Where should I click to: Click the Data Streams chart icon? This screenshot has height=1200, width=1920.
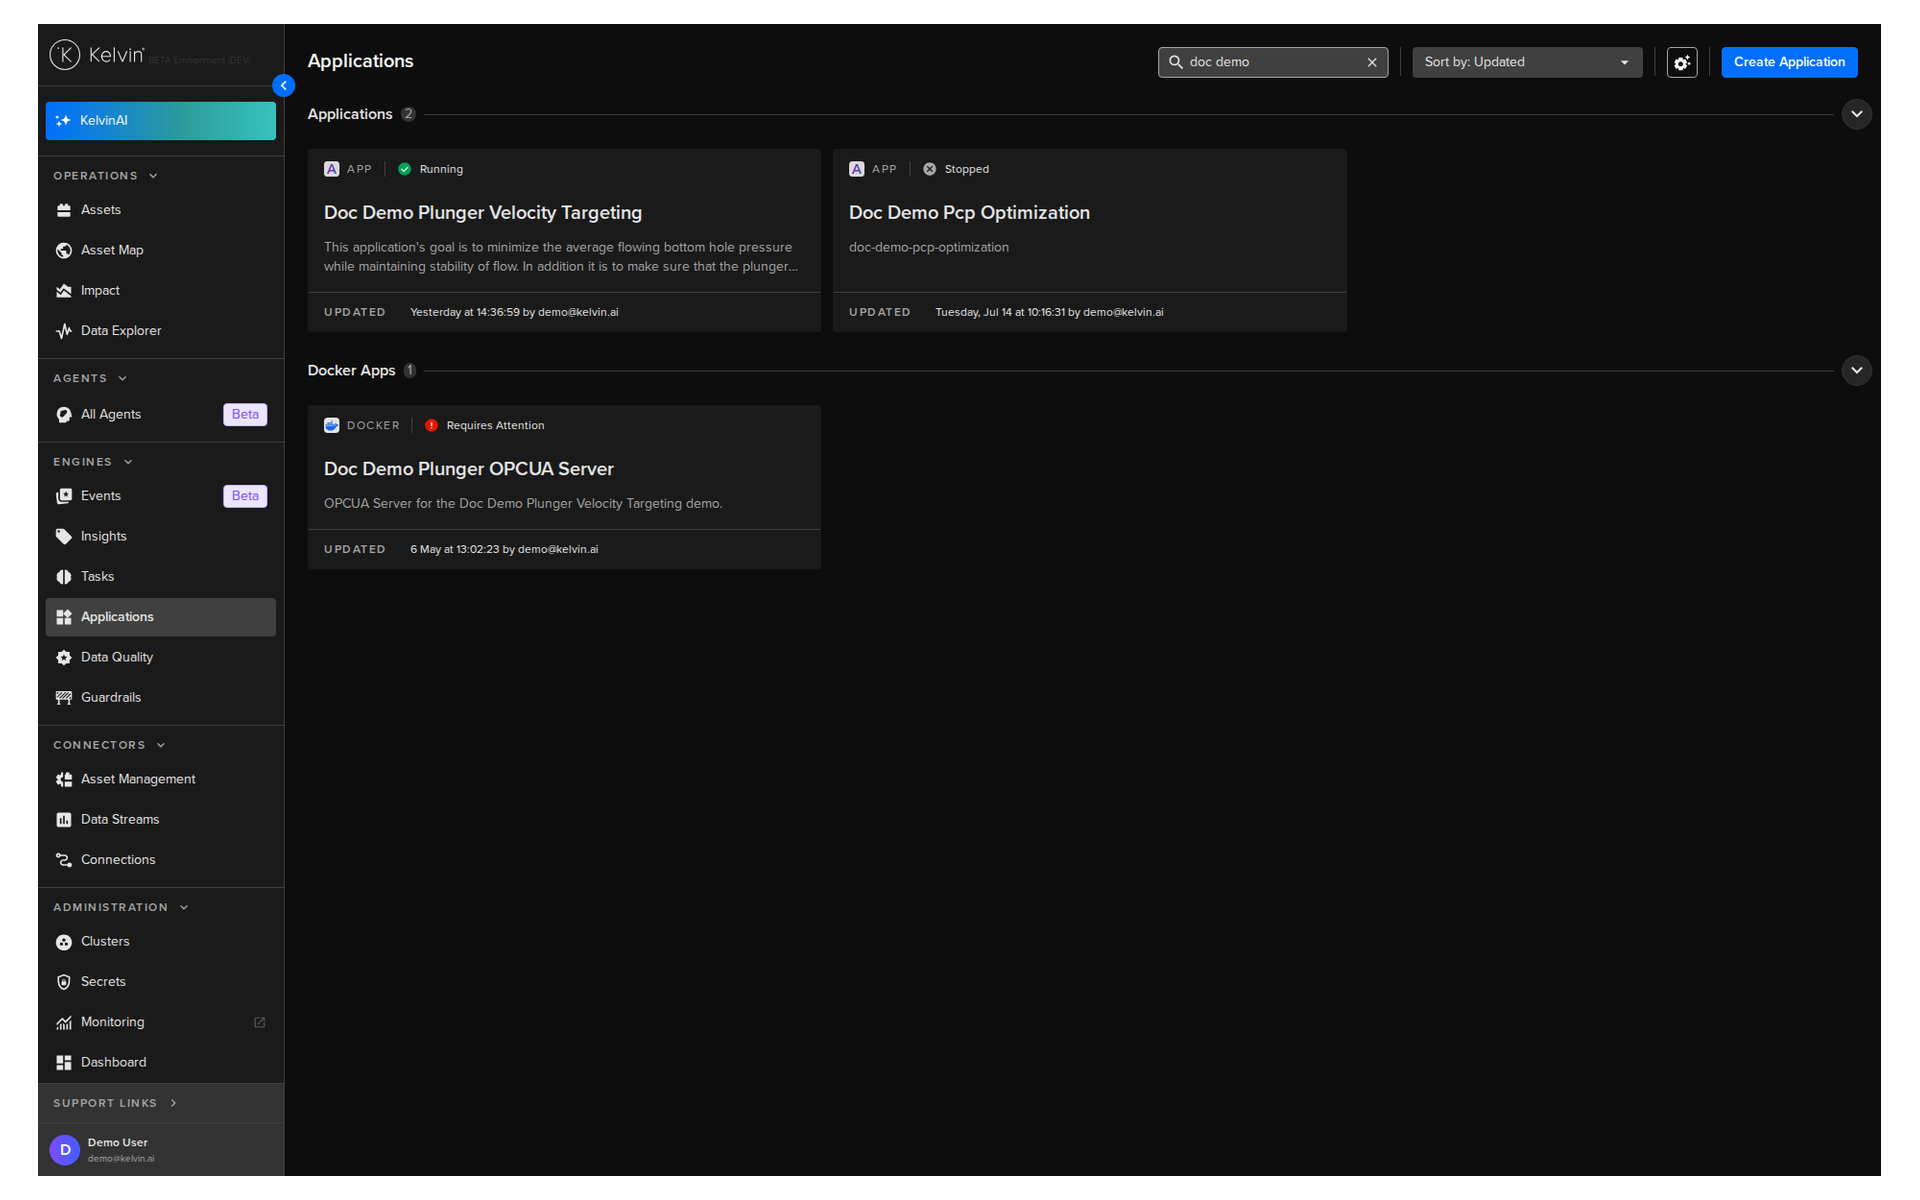pyautogui.click(x=64, y=820)
